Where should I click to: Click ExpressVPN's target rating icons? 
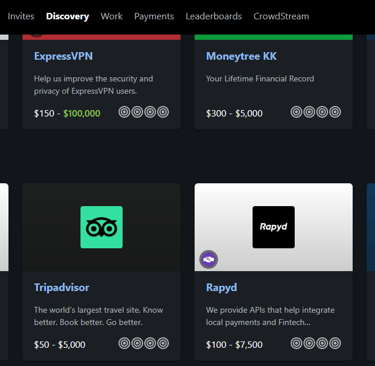pyautogui.click(x=144, y=112)
